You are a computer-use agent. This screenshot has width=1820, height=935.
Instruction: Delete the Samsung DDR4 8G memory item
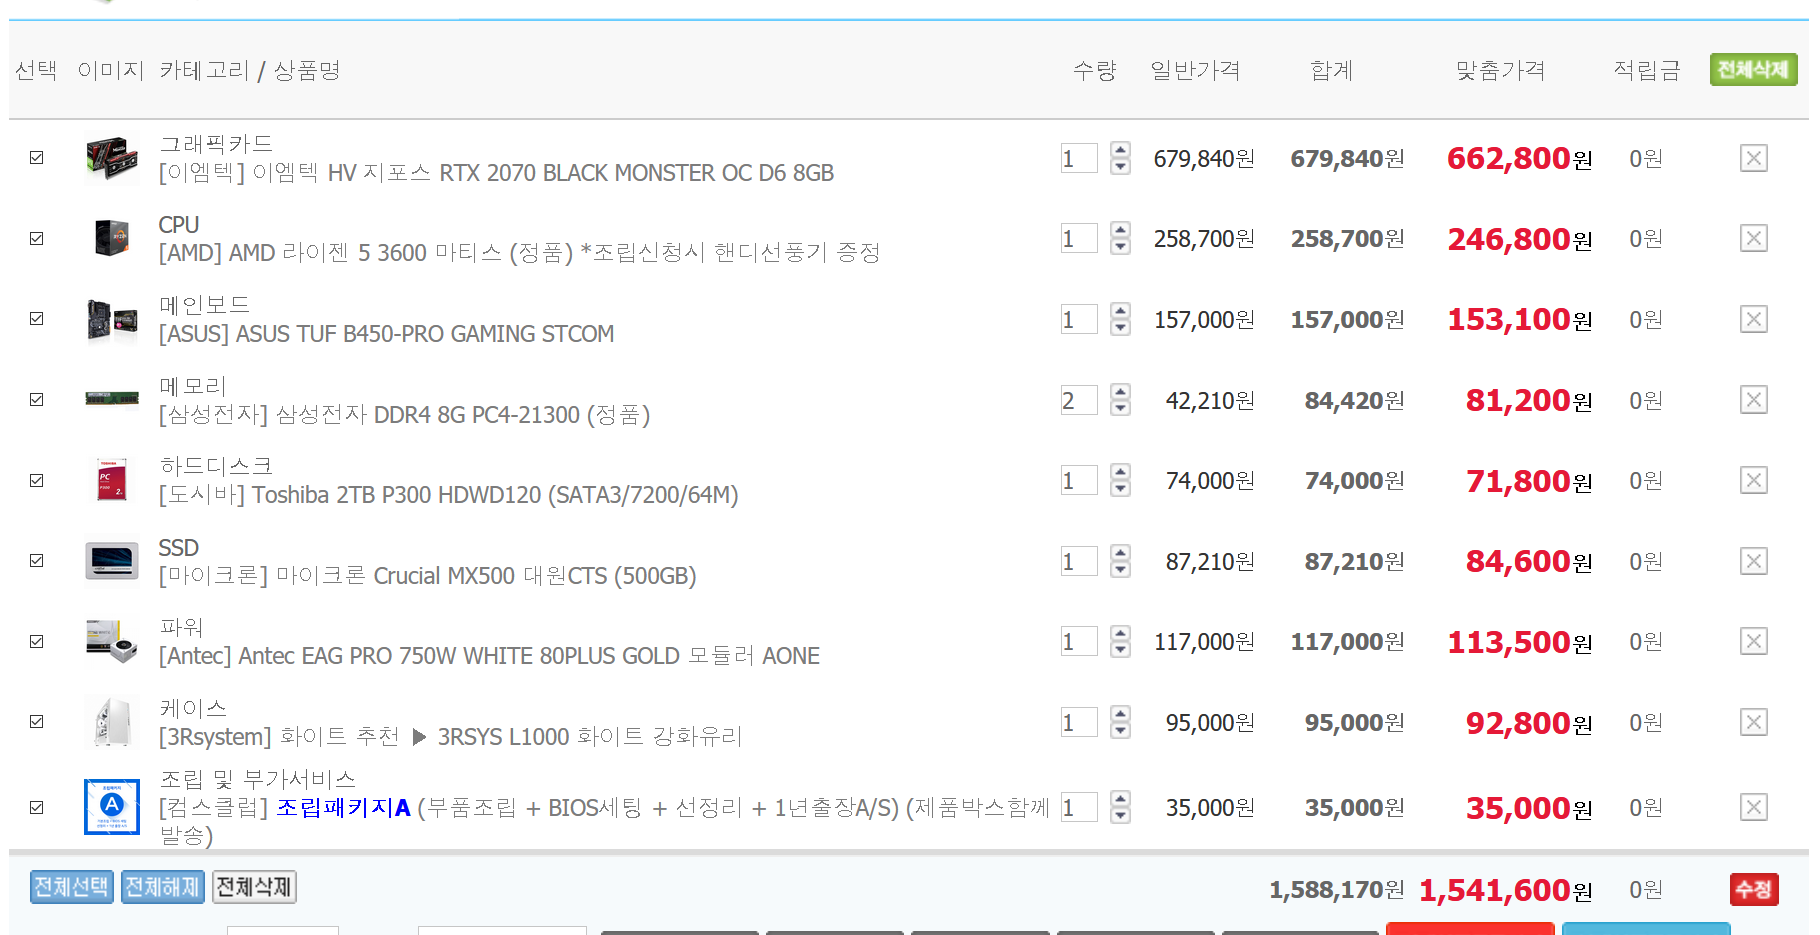(1753, 400)
